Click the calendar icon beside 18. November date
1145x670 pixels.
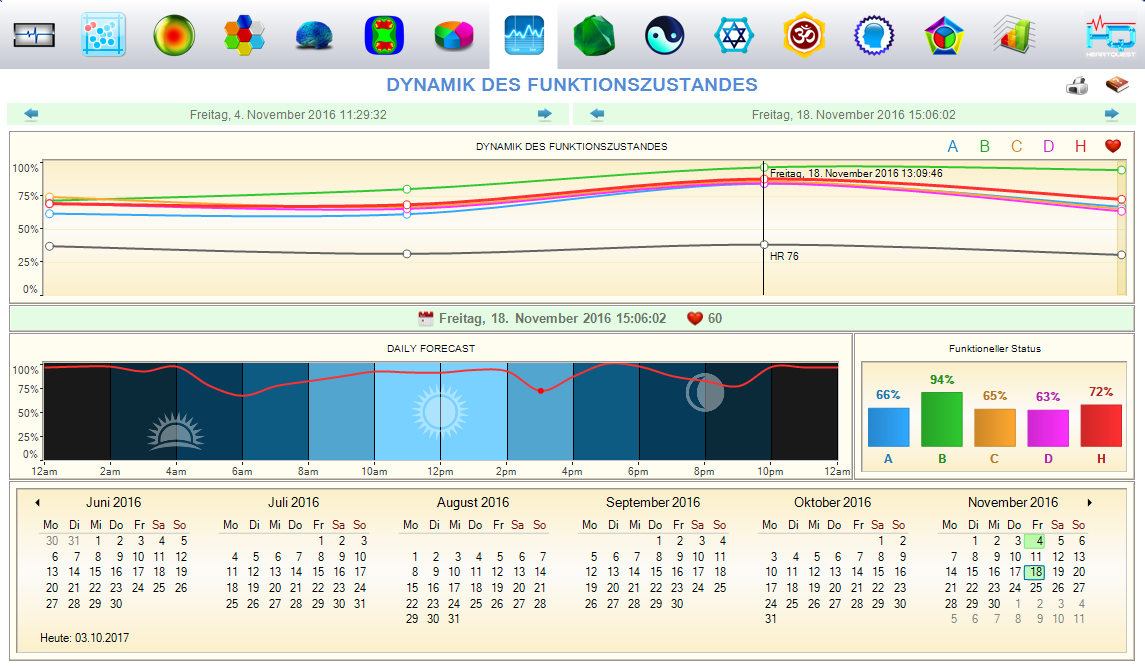426,318
